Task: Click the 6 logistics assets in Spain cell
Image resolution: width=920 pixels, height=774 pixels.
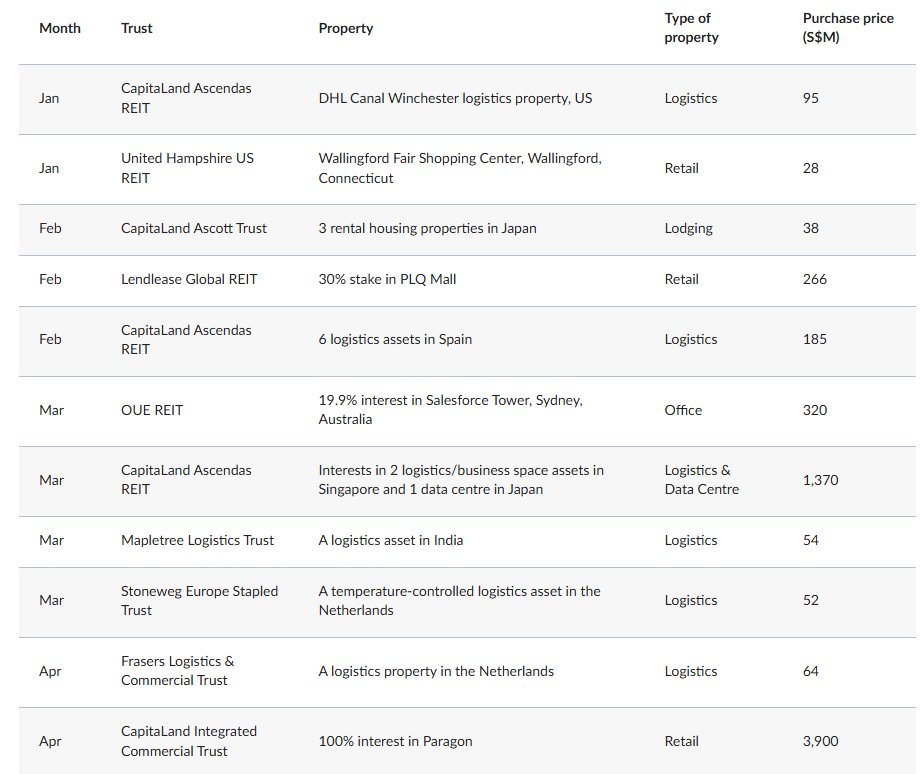Action: (x=395, y=339)
